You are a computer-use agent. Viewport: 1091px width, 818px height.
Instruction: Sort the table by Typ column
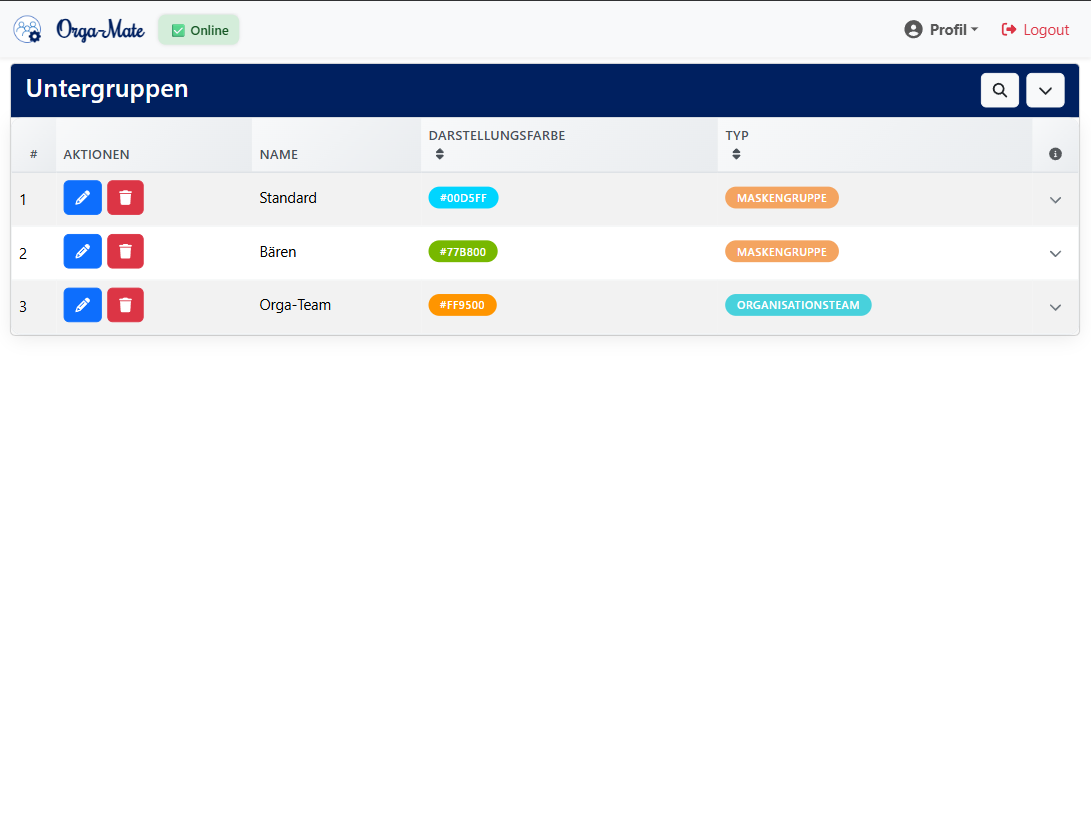click(x=736, y=154)
